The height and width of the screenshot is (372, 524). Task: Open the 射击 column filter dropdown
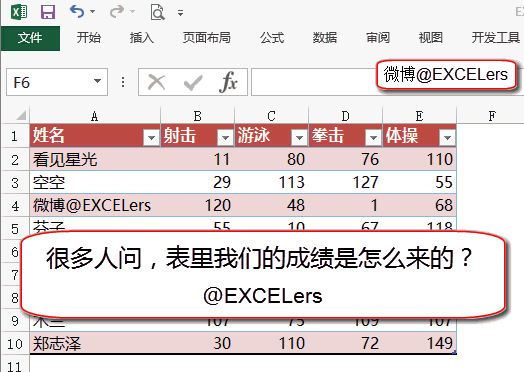[225, 137]
